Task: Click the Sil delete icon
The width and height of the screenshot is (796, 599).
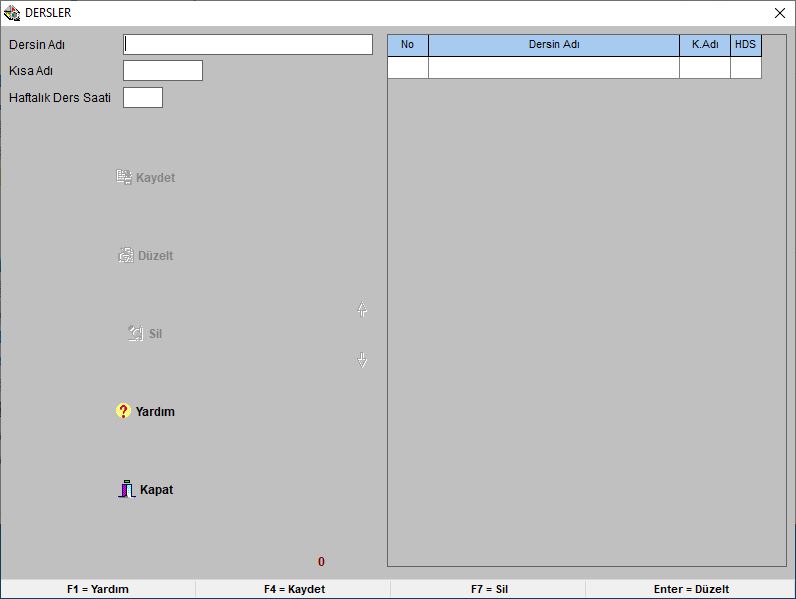Action: pyautogui.click(x=136, y=333)
